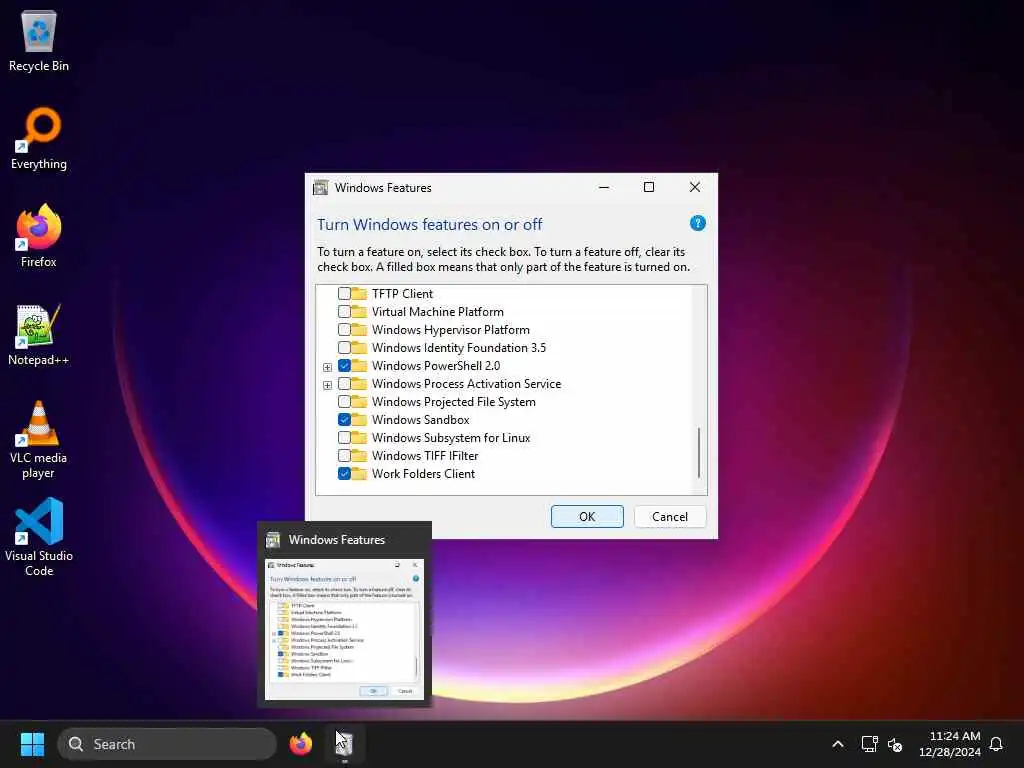Open the notifications bell icon
The width and height of the screenshot is (1024, 768).
(x=996, y=744)
